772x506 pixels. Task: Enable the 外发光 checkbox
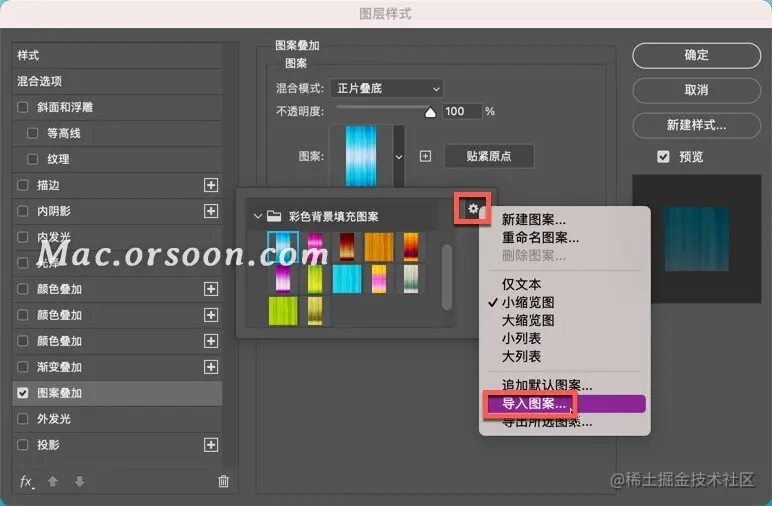(x=23, y=419)
